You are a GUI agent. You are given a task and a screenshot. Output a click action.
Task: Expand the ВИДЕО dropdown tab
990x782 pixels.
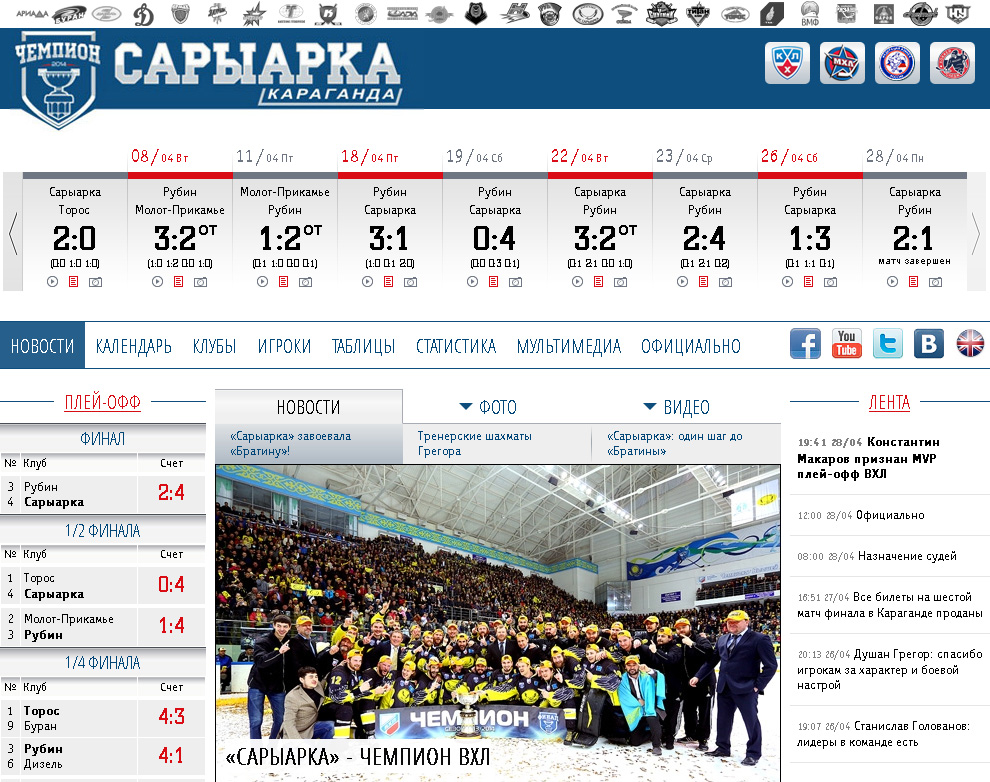(676, 407)
